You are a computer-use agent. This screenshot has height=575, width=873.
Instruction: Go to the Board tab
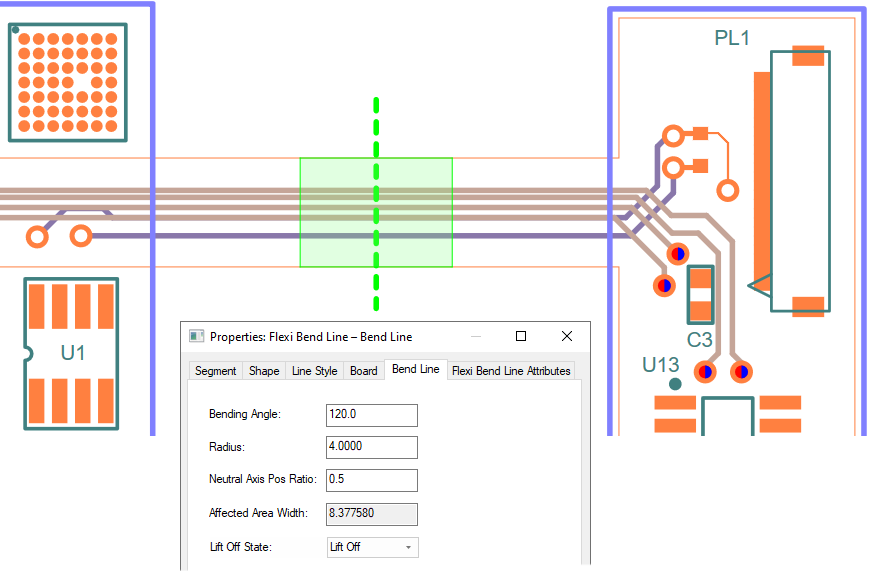tap(363, 371)
